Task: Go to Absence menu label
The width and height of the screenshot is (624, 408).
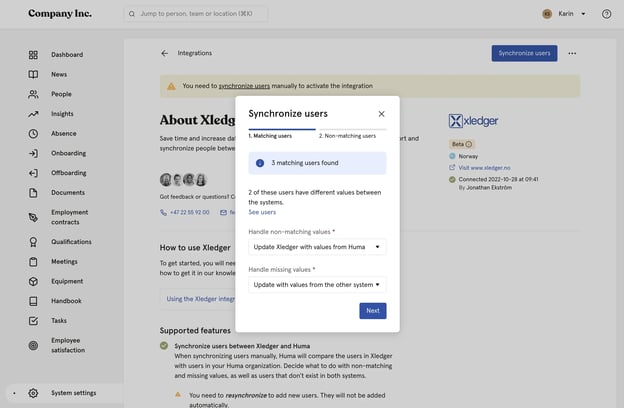Action: [x=64, y=134]
